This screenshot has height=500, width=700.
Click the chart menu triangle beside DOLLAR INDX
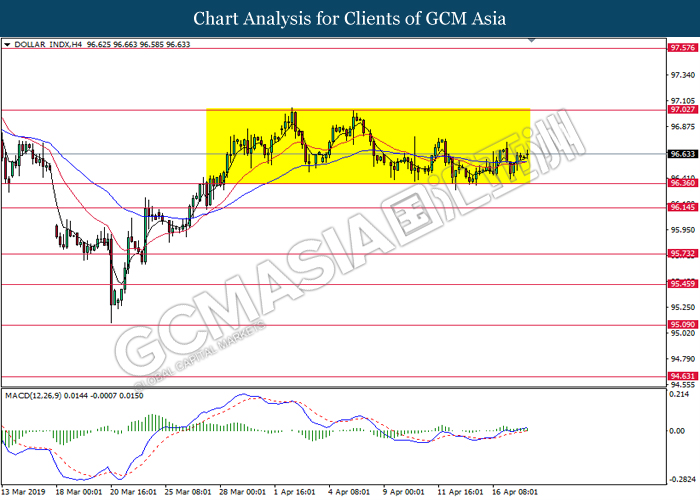tap(7, 45)
